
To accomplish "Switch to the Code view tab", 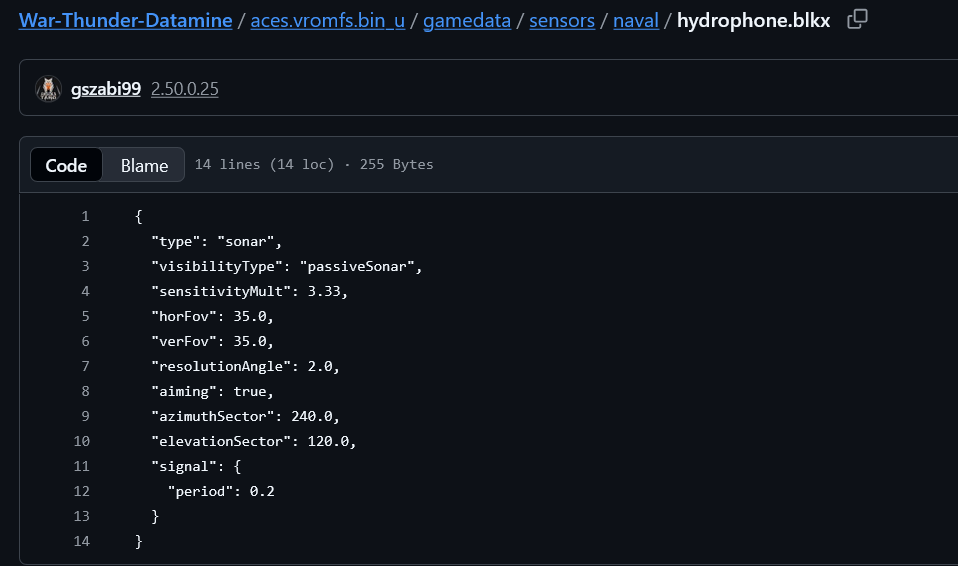I will [66, 165].
